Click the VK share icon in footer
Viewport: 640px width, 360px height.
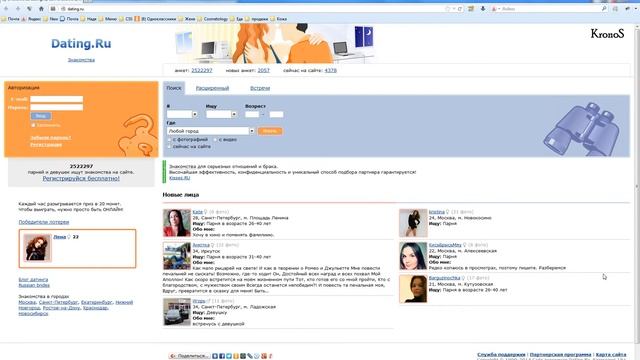[x=215, y=356]
